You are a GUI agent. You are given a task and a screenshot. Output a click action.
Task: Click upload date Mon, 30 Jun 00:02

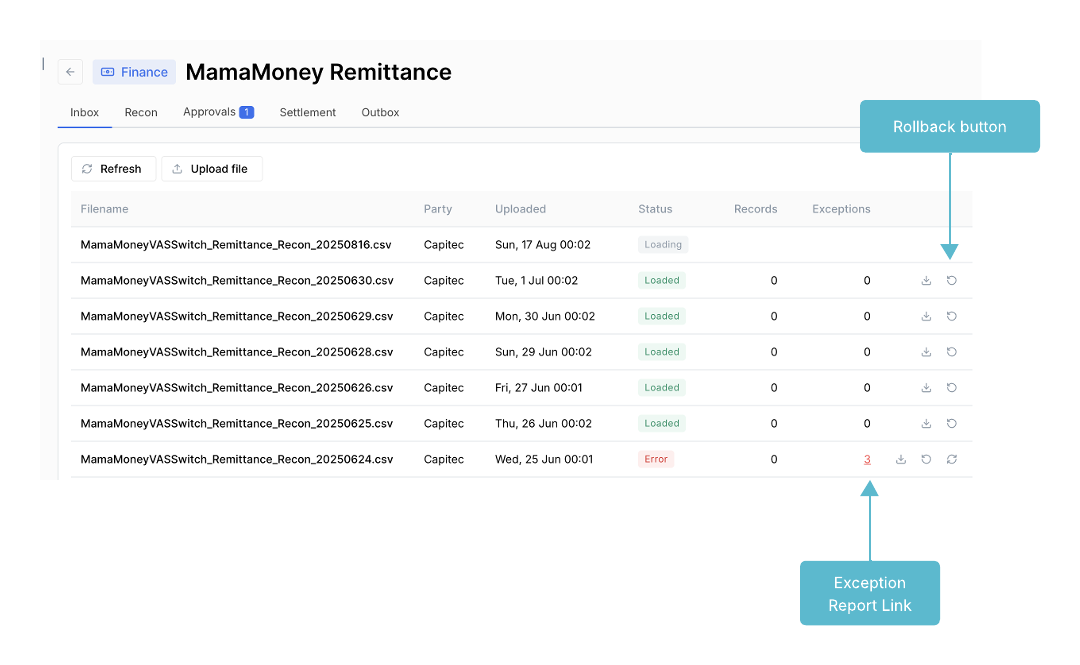pos(545,316)
